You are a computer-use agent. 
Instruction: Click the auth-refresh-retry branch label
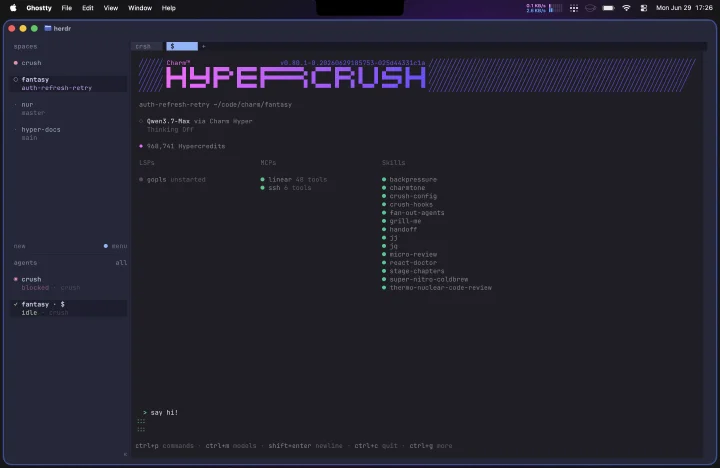pyautogui.click(x=56, y=88)
